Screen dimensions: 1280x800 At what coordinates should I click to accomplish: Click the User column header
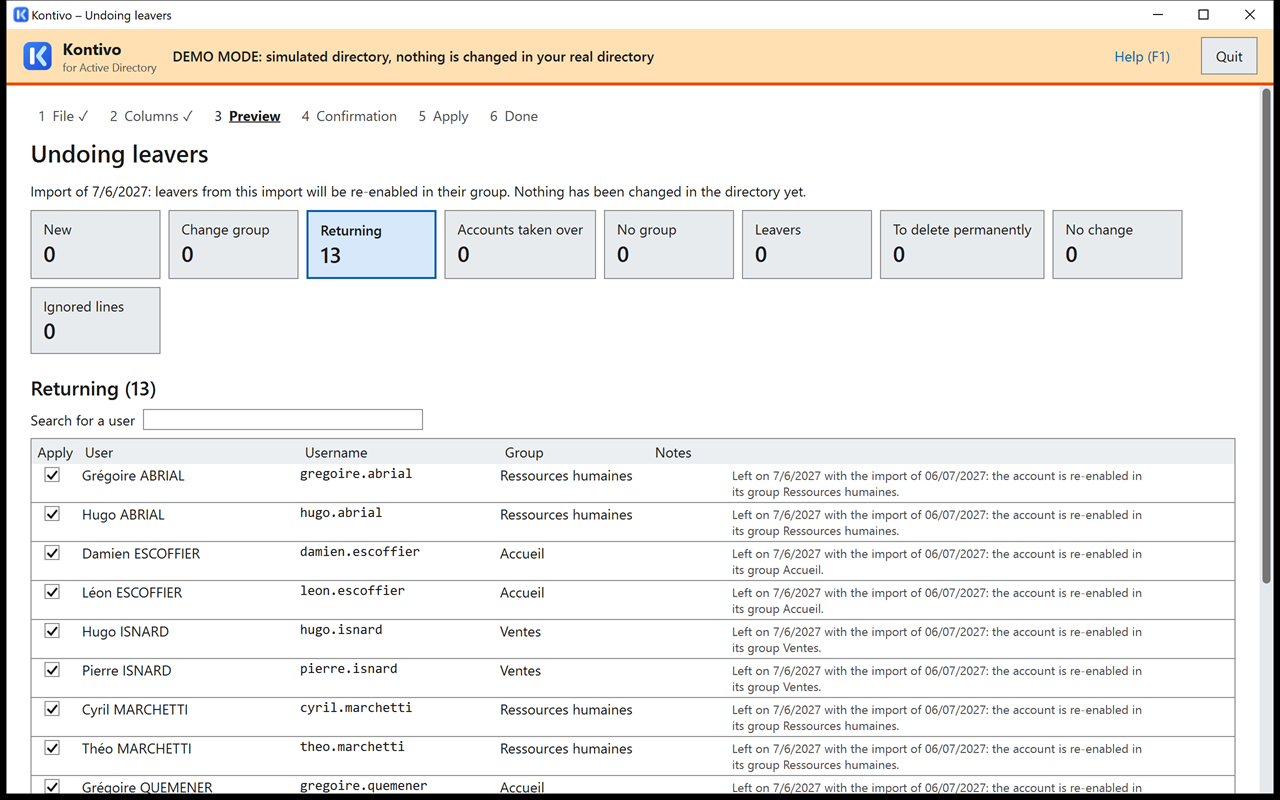(x=99, y=453)
